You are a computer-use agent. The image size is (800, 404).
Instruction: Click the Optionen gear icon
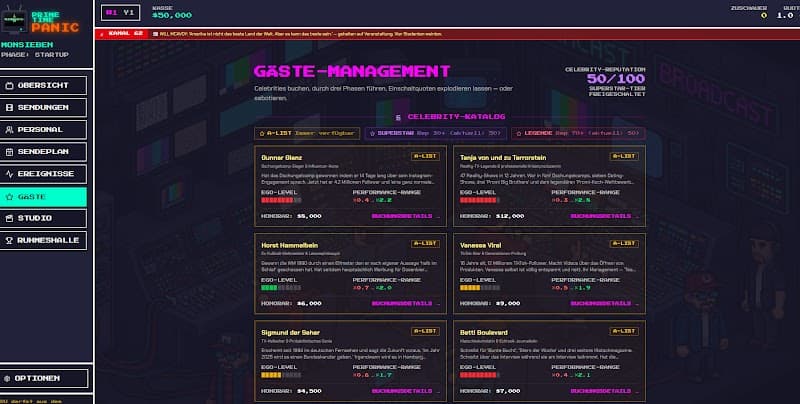click(x=7, y=378)
